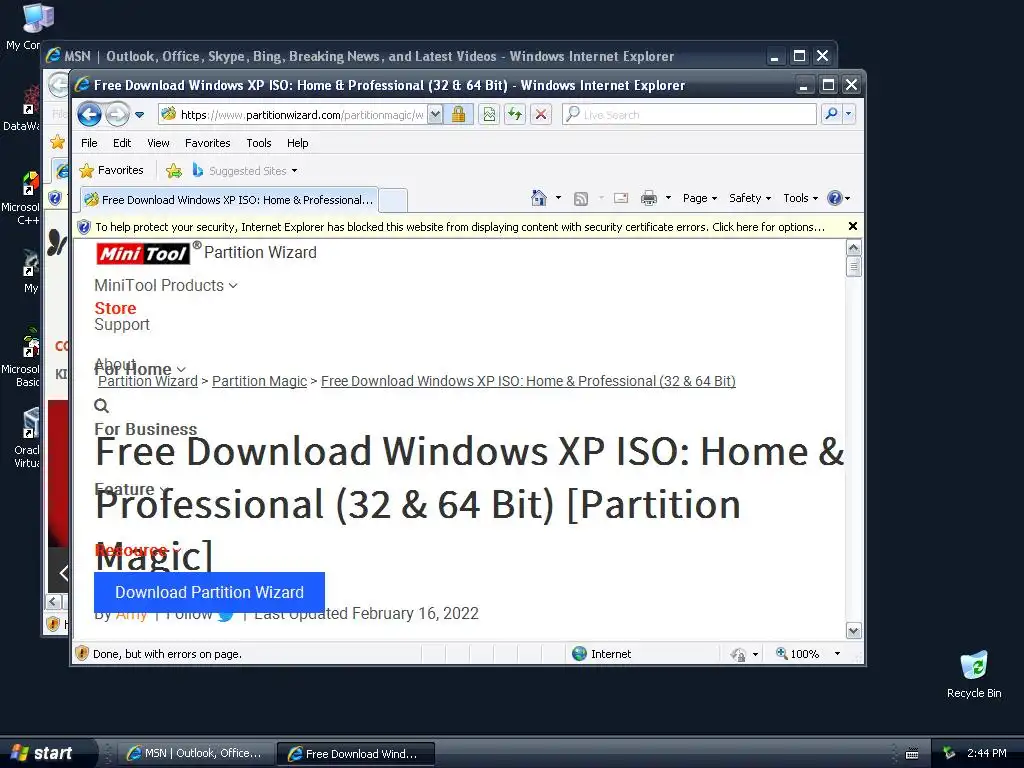Open the Tools menu in menu bar

[259, 143]
